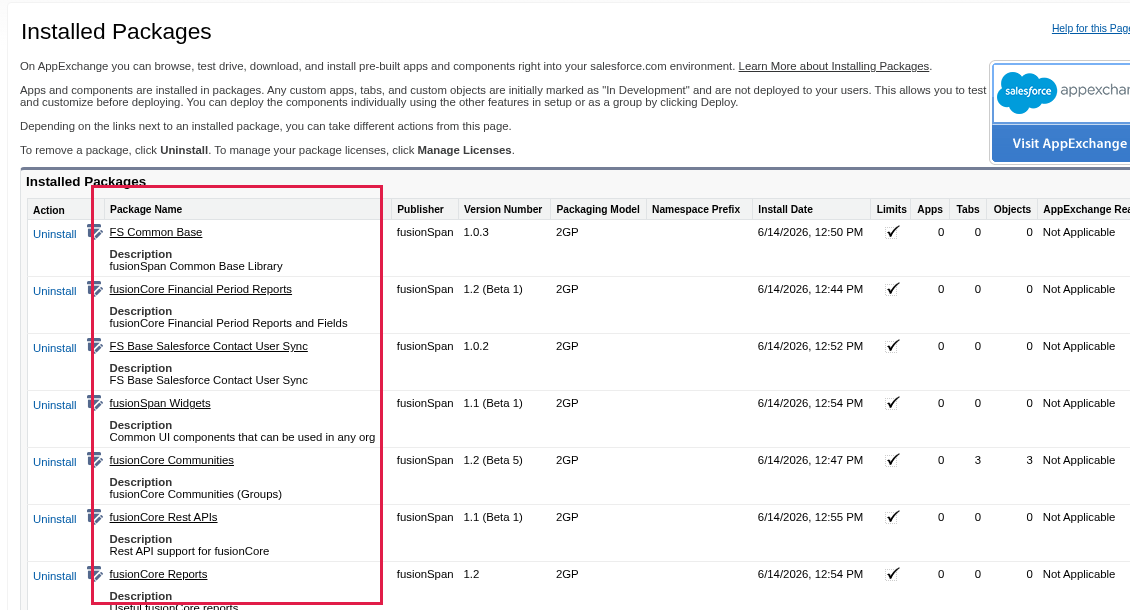The width and height of the screenshot is (1130, 610).
Task: Click the Tabs column header
Action: [x=968, y=209]
